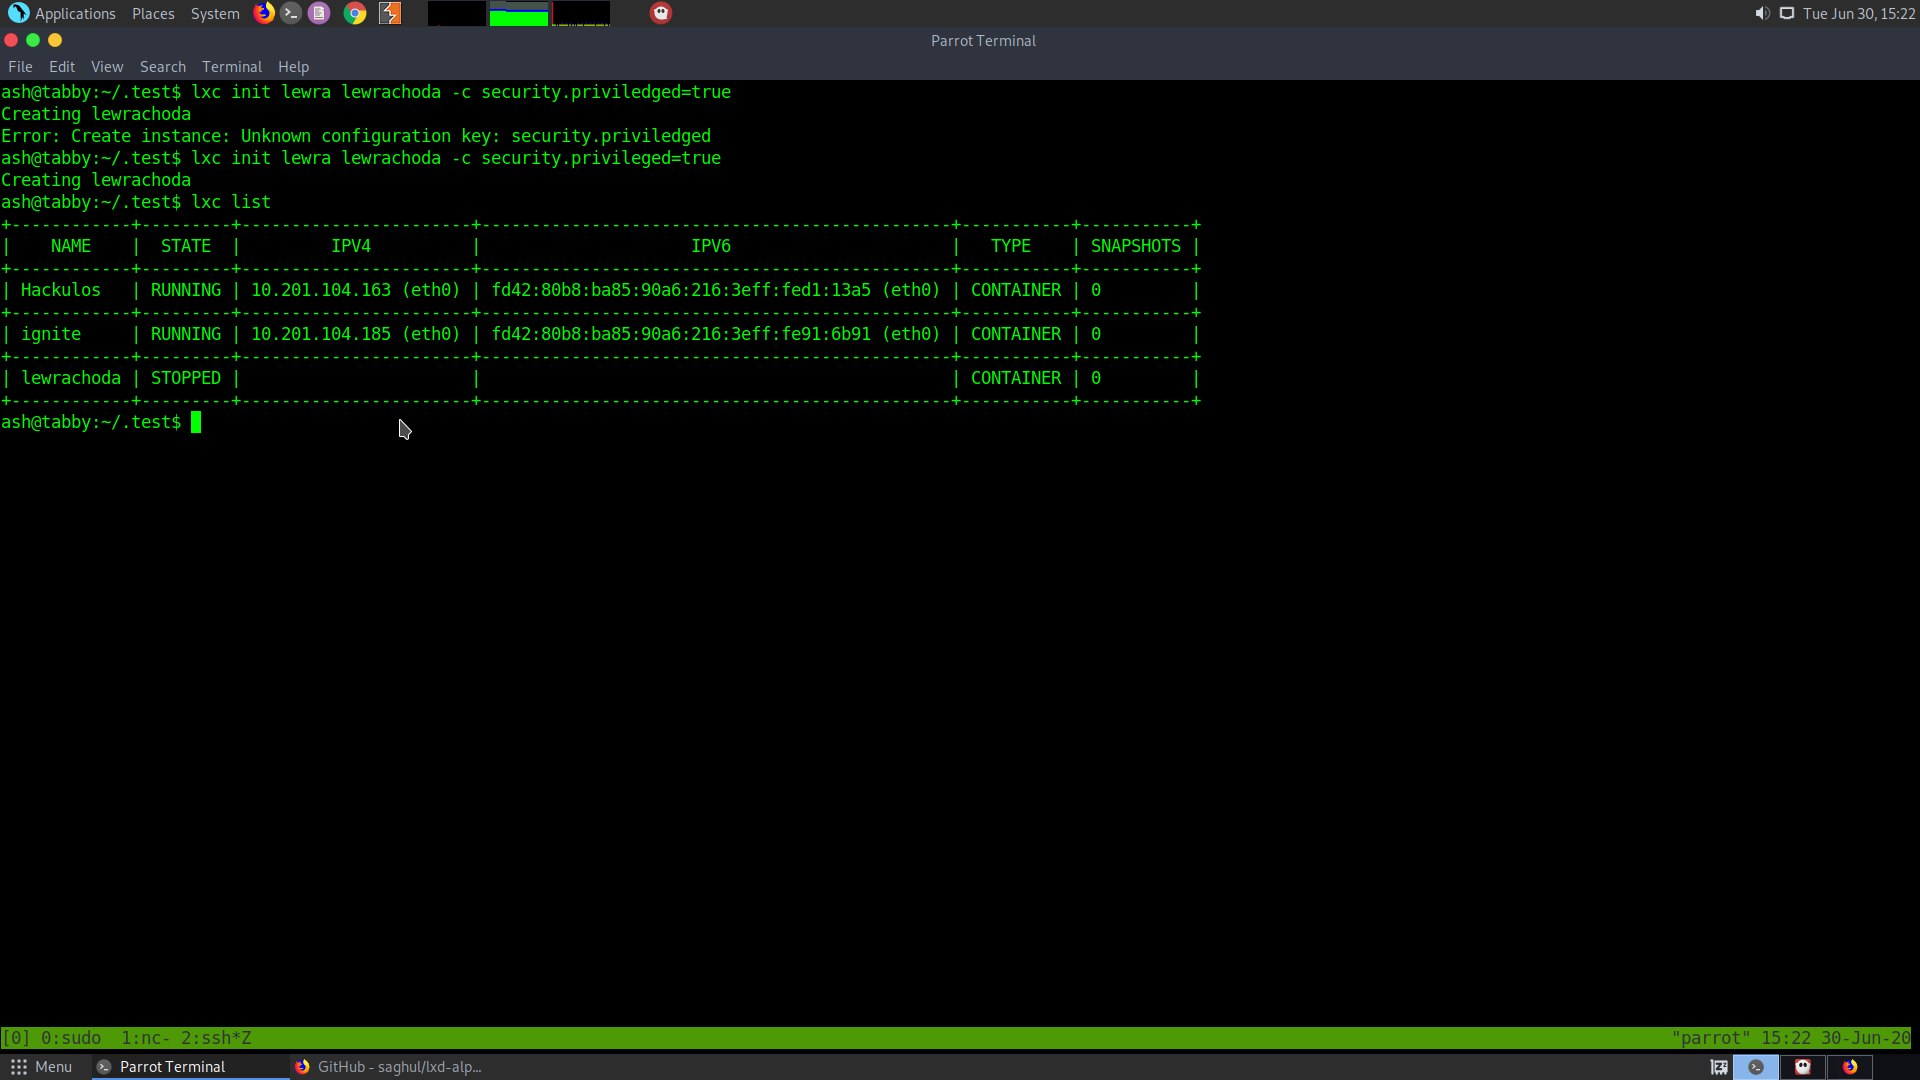Launch Firefox from the top panel
The height and width of the screenshot is (1080, 1920).
tap(264, 13)
